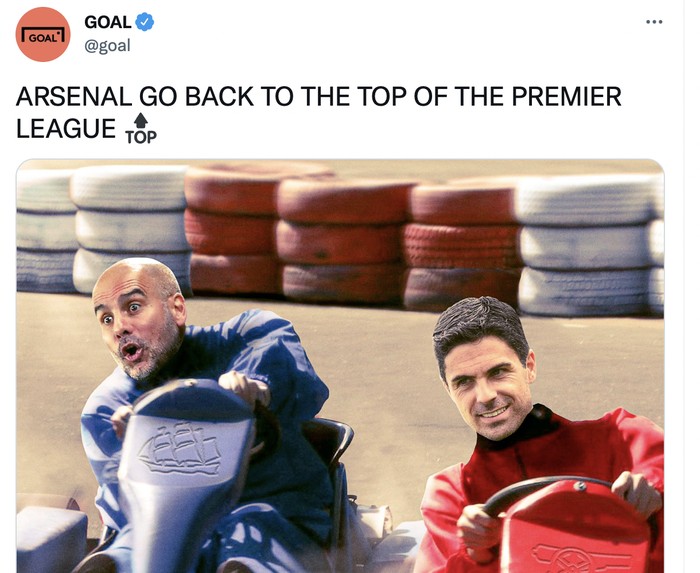The width and height of the screenshot is (700, 573).
Task: Select the tweet headline text
Action: point(319,112)
